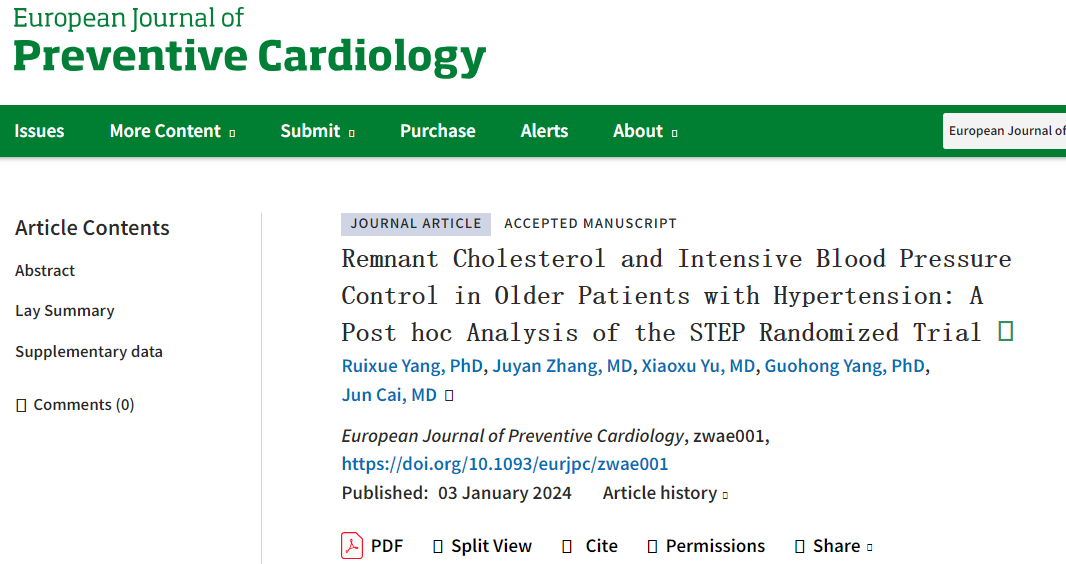
Task: Click the Permissions icon
Action: (652, 546)
